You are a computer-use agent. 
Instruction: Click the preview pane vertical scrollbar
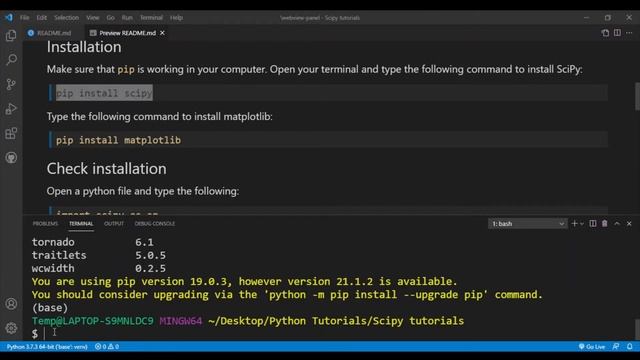pyautogui.click(x=637, y=96)
